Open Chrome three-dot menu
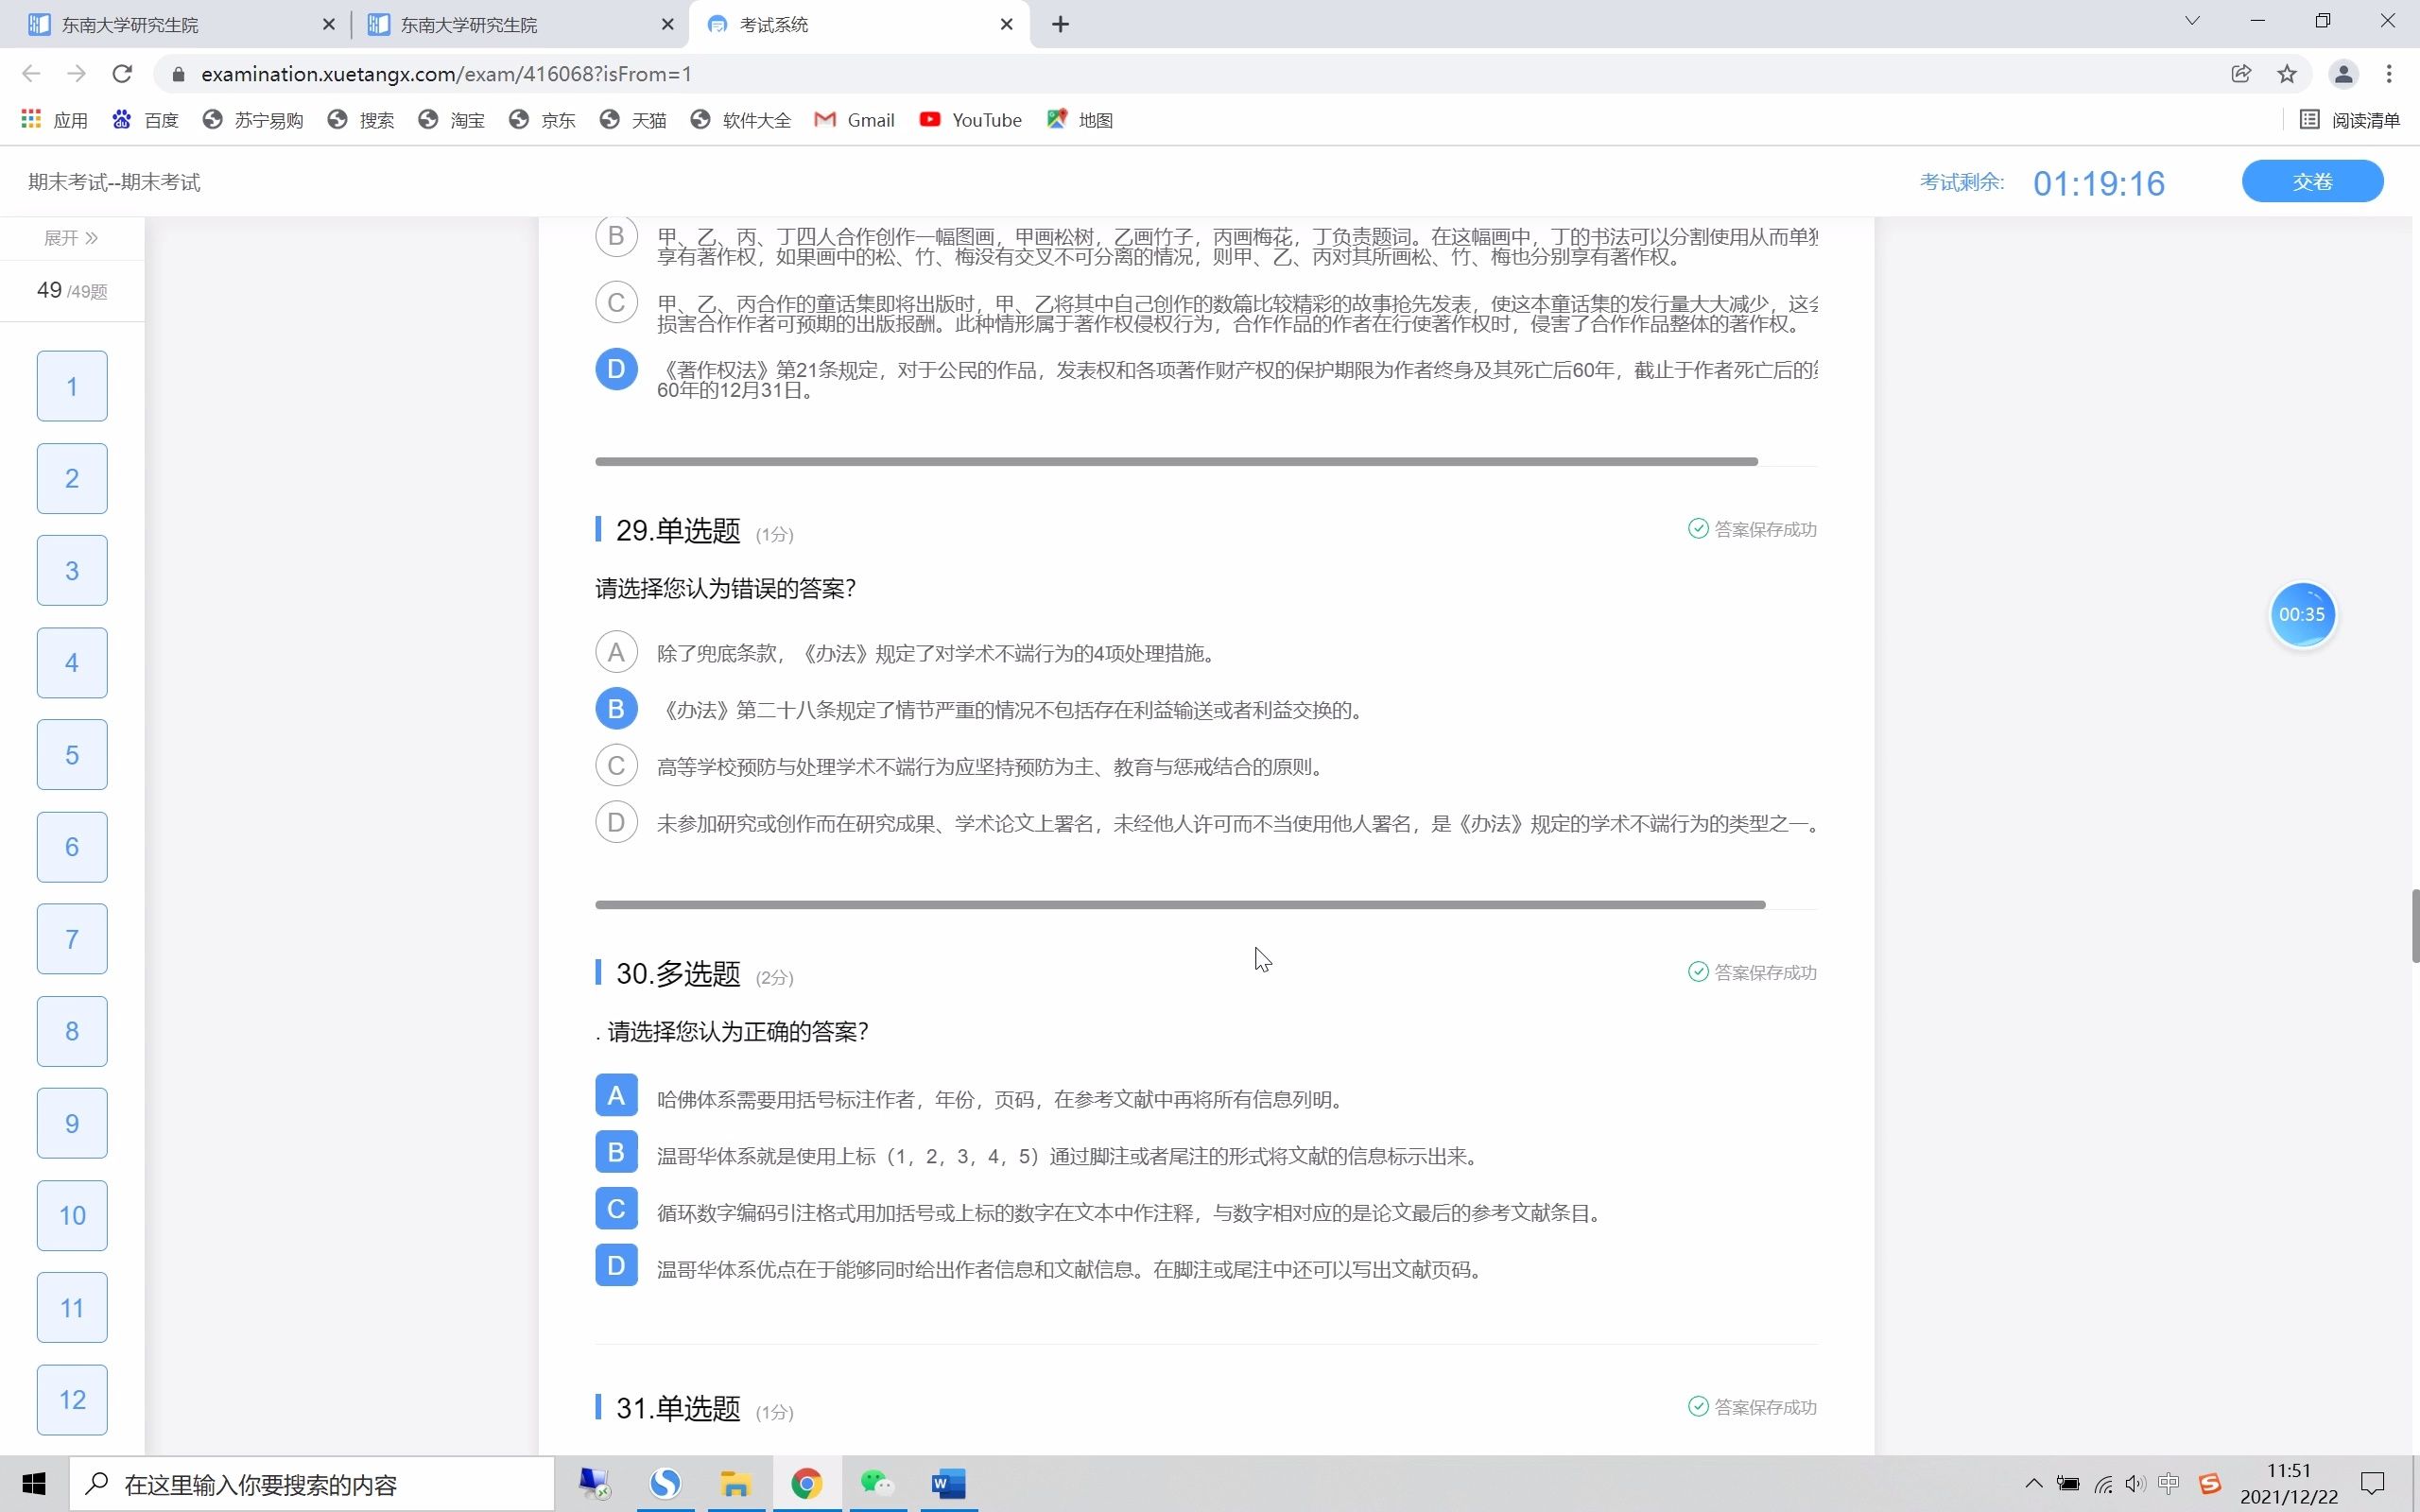Screen dimensions: 2420x1512 point(2389,74)
